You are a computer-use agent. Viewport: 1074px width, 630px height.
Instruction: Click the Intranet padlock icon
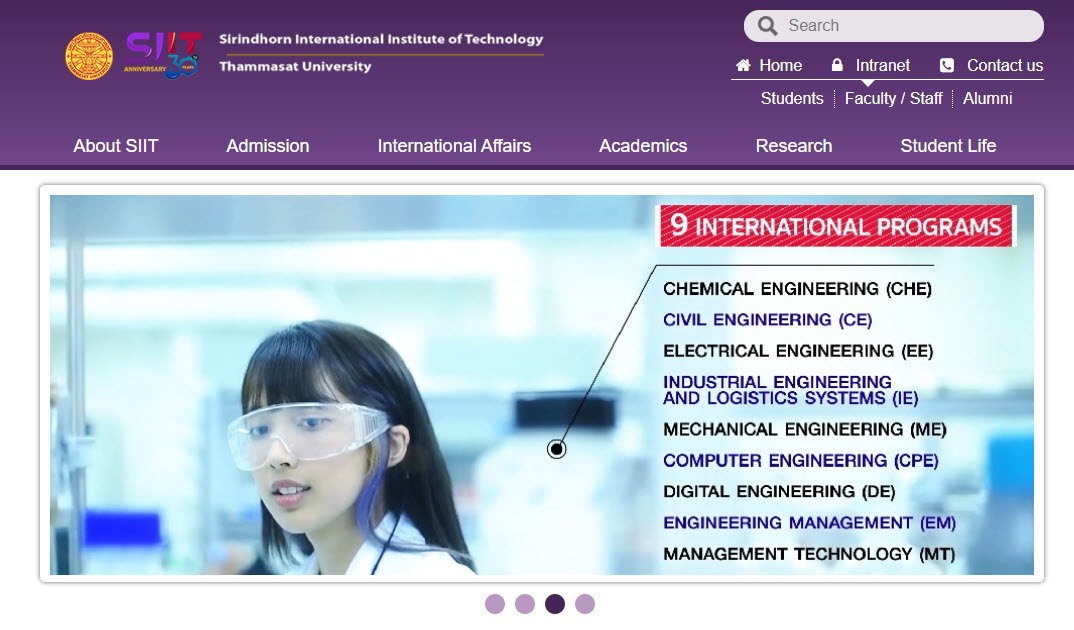837,65
